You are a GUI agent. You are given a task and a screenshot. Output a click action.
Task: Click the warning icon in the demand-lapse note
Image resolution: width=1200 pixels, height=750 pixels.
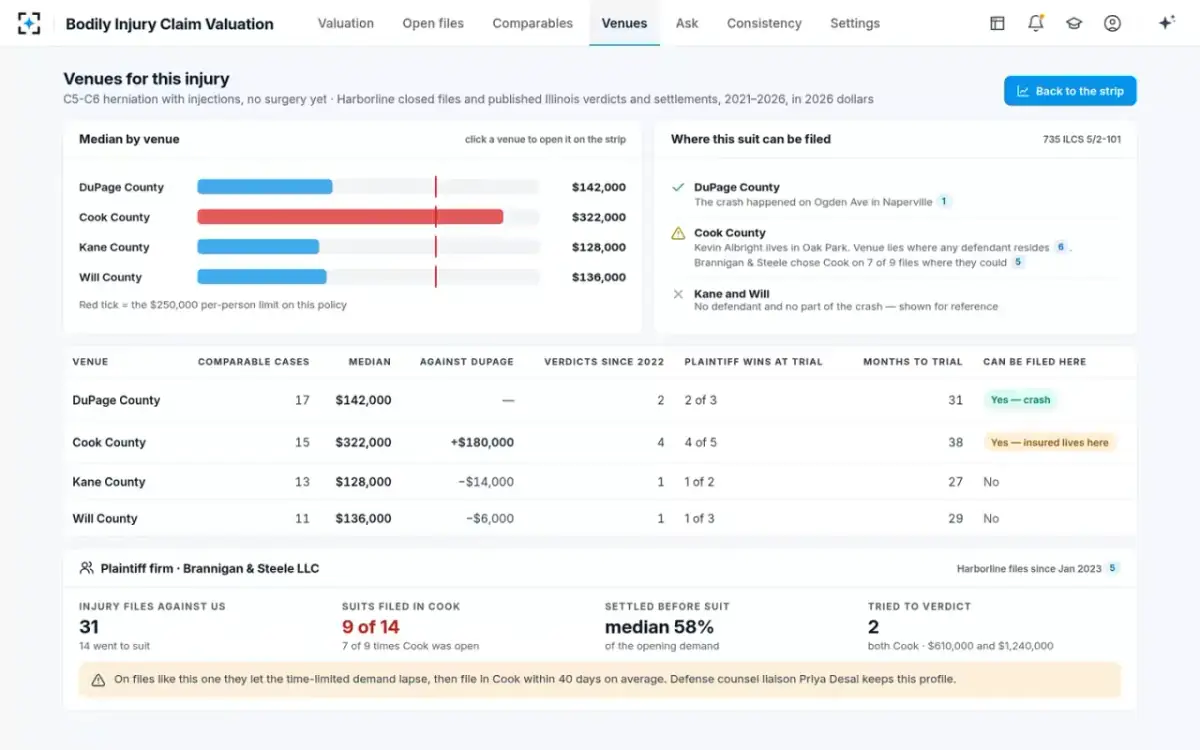click(x=98, y=680)
